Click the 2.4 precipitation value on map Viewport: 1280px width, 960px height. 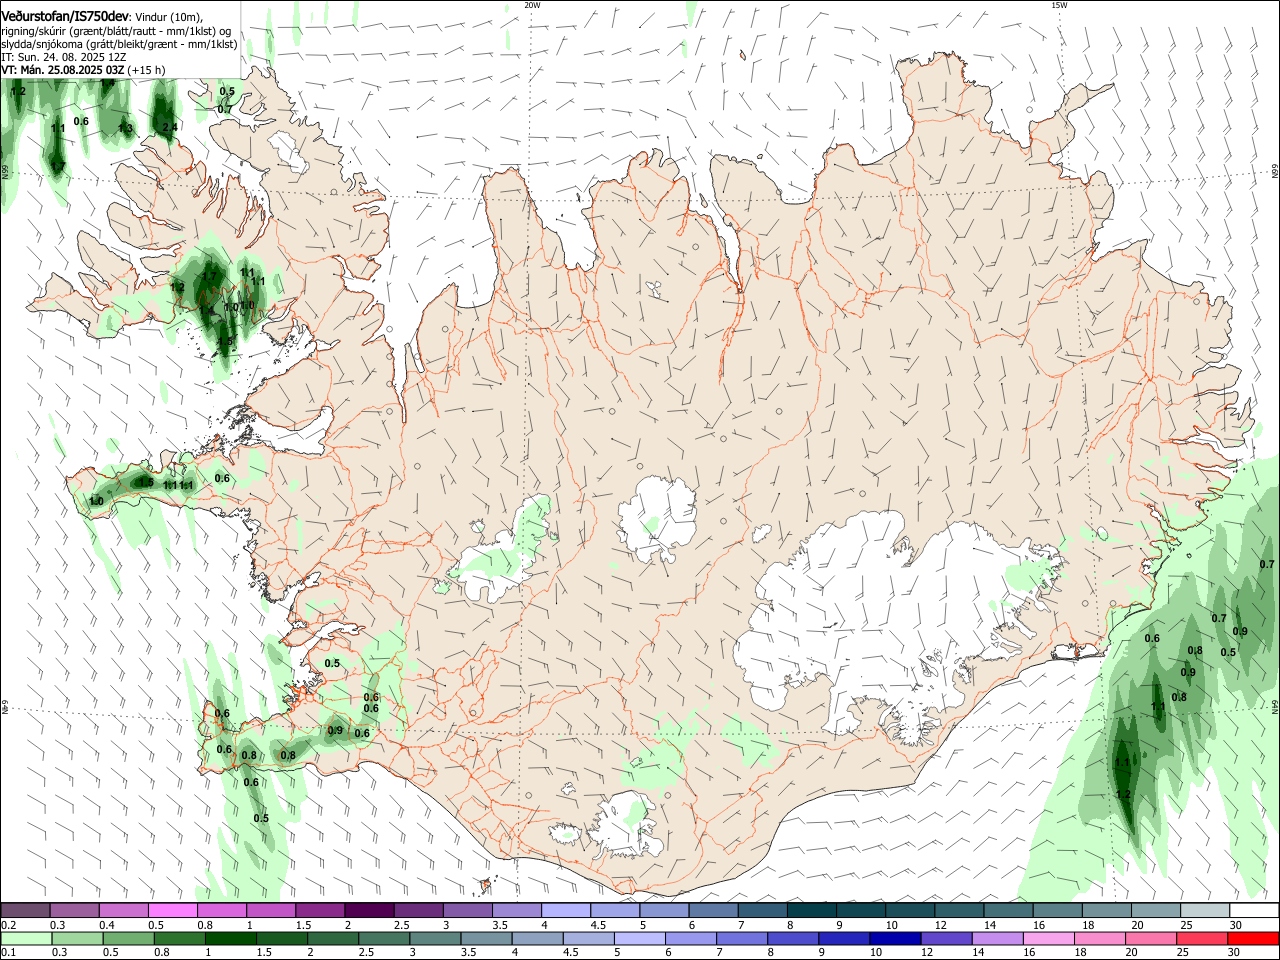170,127
